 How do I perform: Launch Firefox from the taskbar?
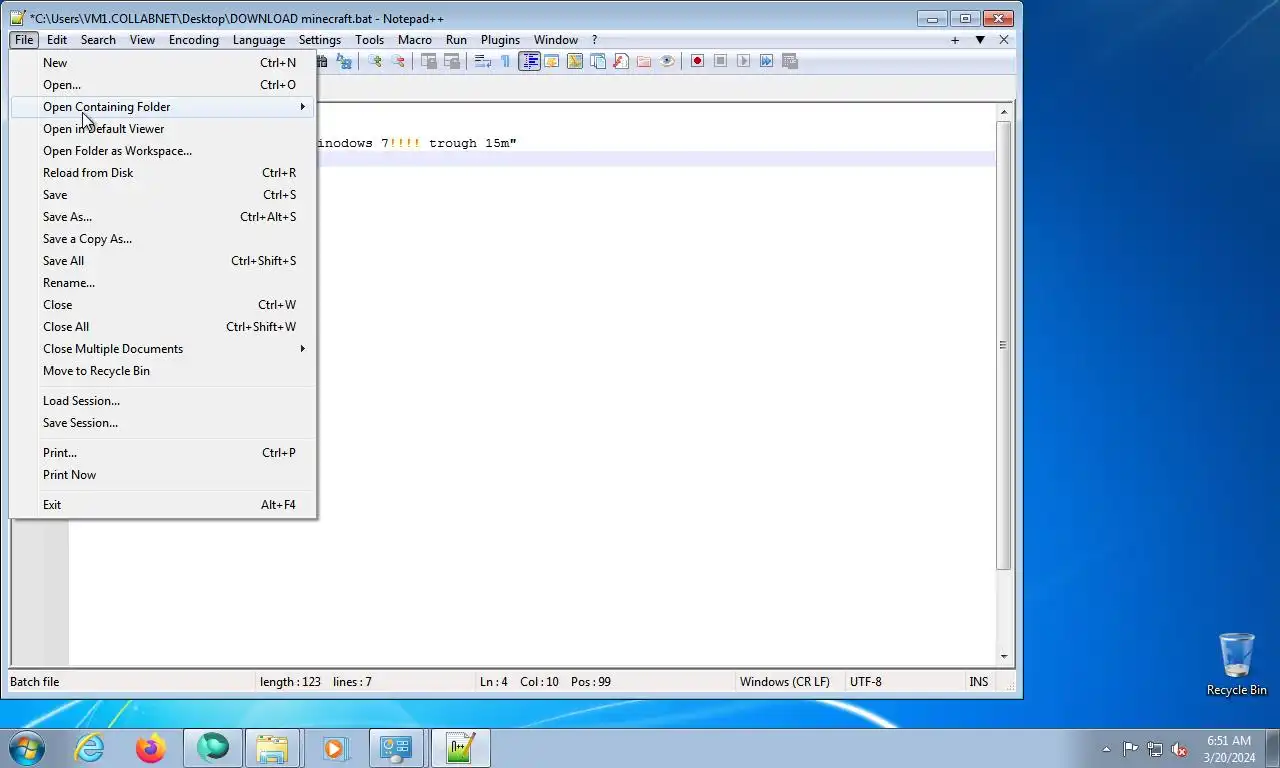pyautogui.click(x=151, y=748)
